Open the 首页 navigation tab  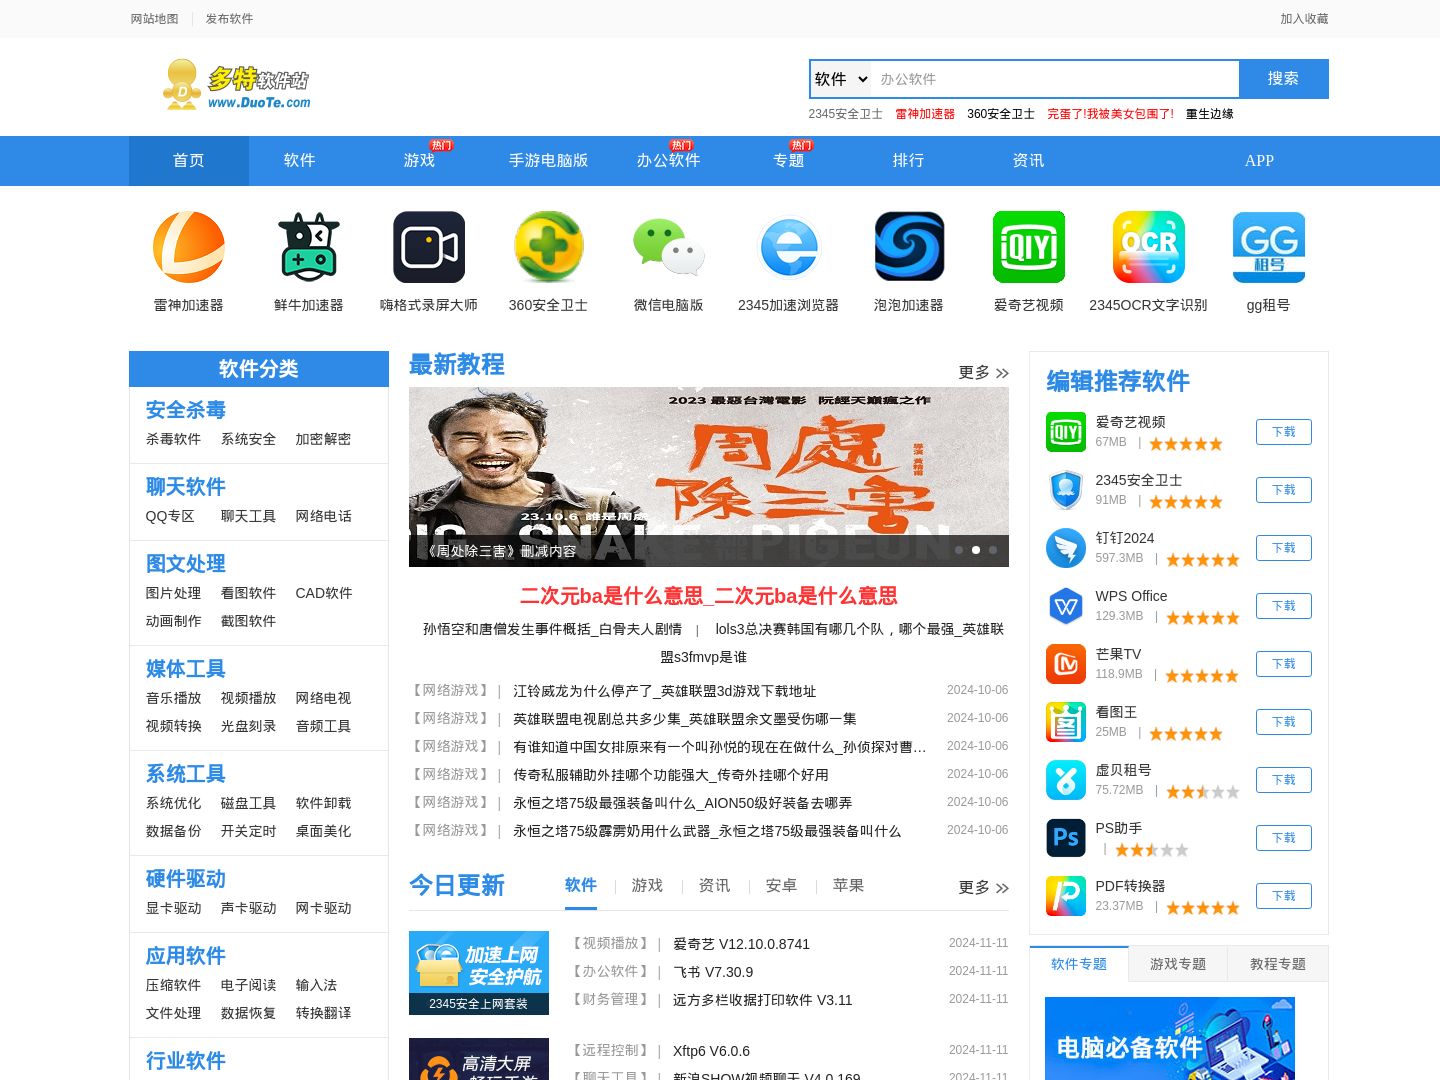coord(189,160)
